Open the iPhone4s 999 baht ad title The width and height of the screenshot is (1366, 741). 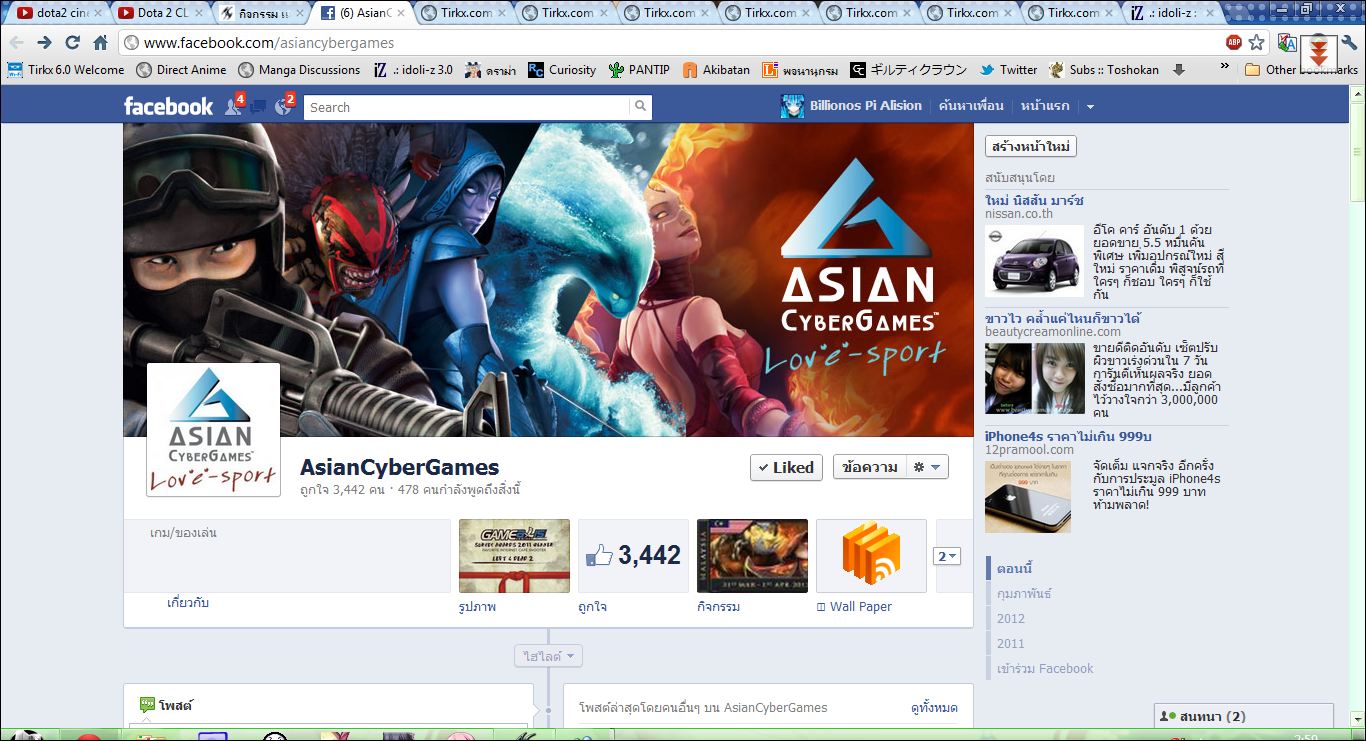(x=1068, y=436)
